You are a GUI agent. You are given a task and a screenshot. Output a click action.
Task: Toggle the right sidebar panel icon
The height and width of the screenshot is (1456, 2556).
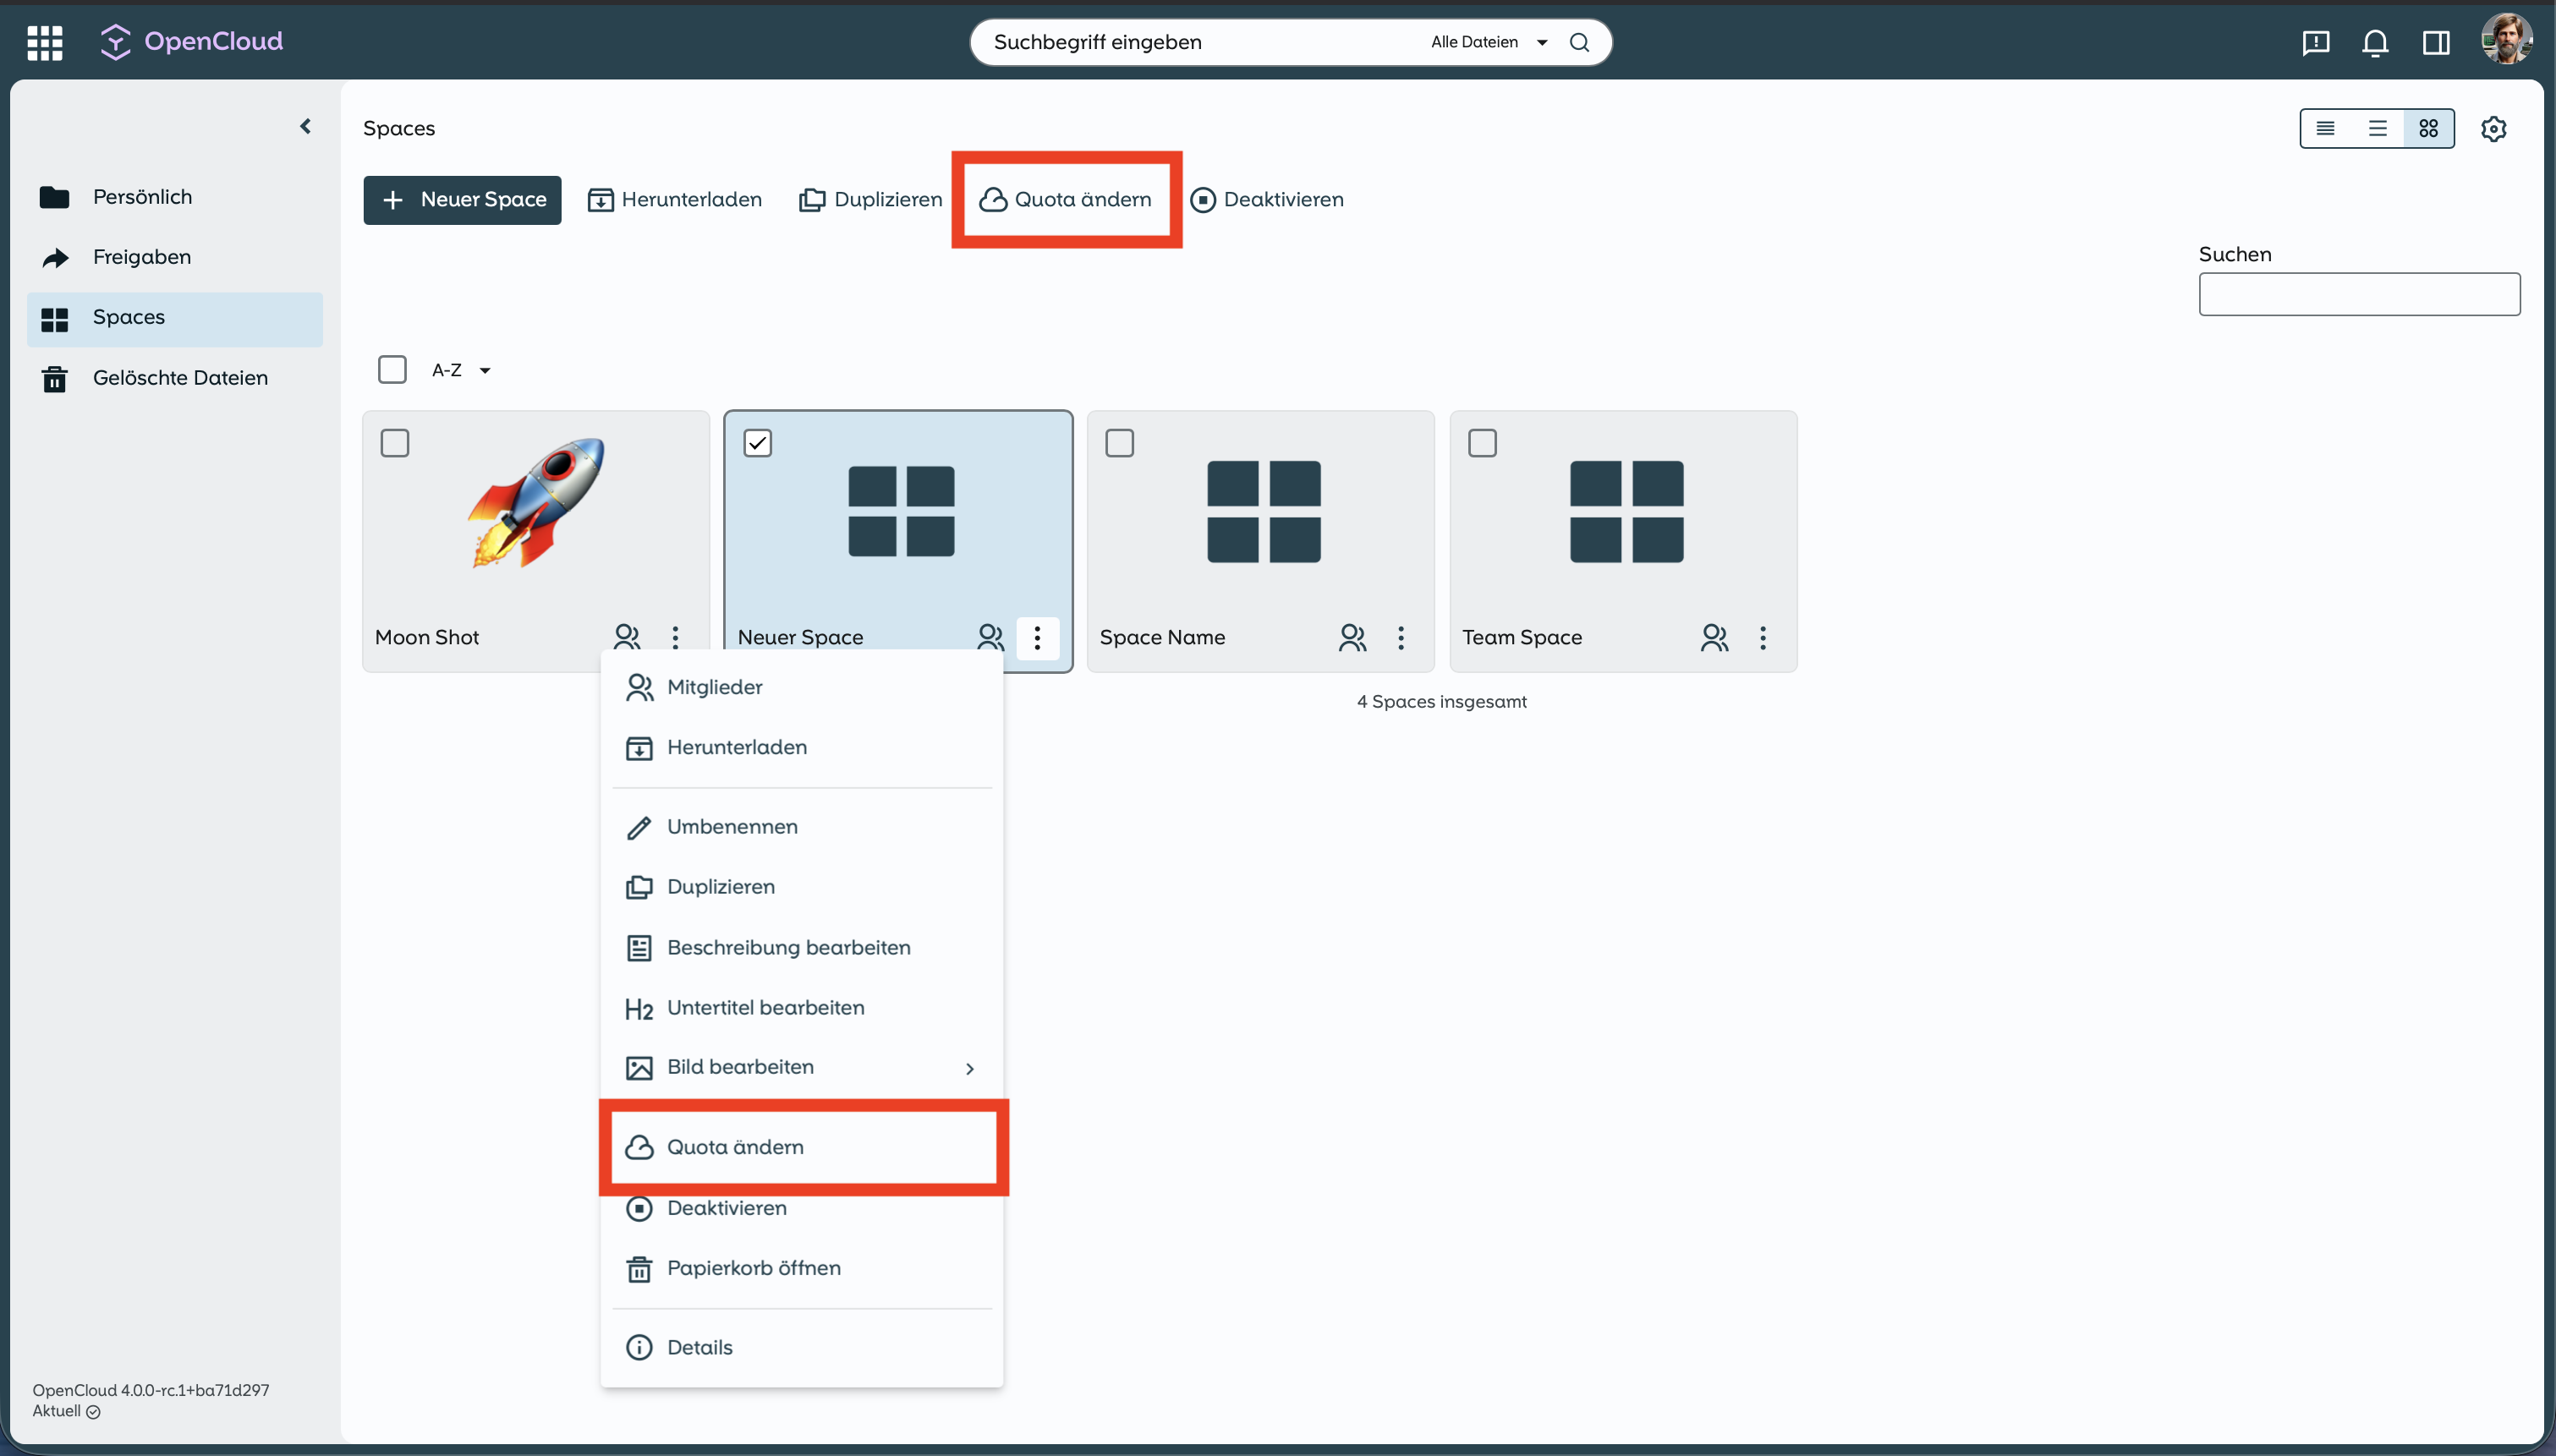[2436, 42]
